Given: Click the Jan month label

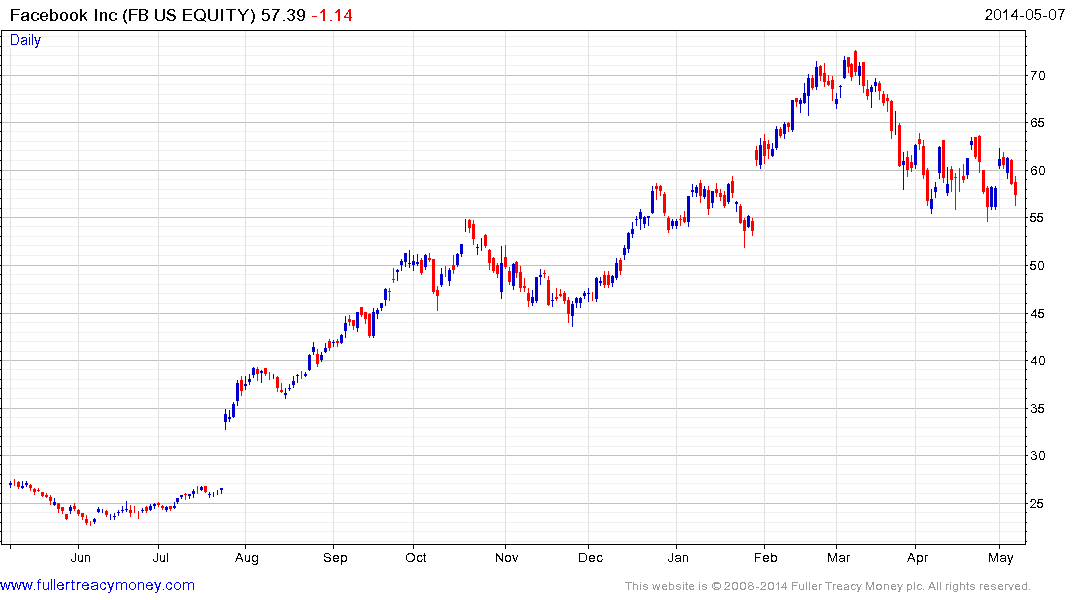Looking at the screenshot, I should pos(678,557).
